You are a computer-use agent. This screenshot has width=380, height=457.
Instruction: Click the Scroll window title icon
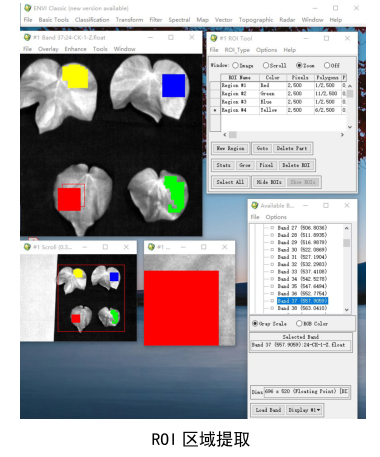click(x=27, y=247)
